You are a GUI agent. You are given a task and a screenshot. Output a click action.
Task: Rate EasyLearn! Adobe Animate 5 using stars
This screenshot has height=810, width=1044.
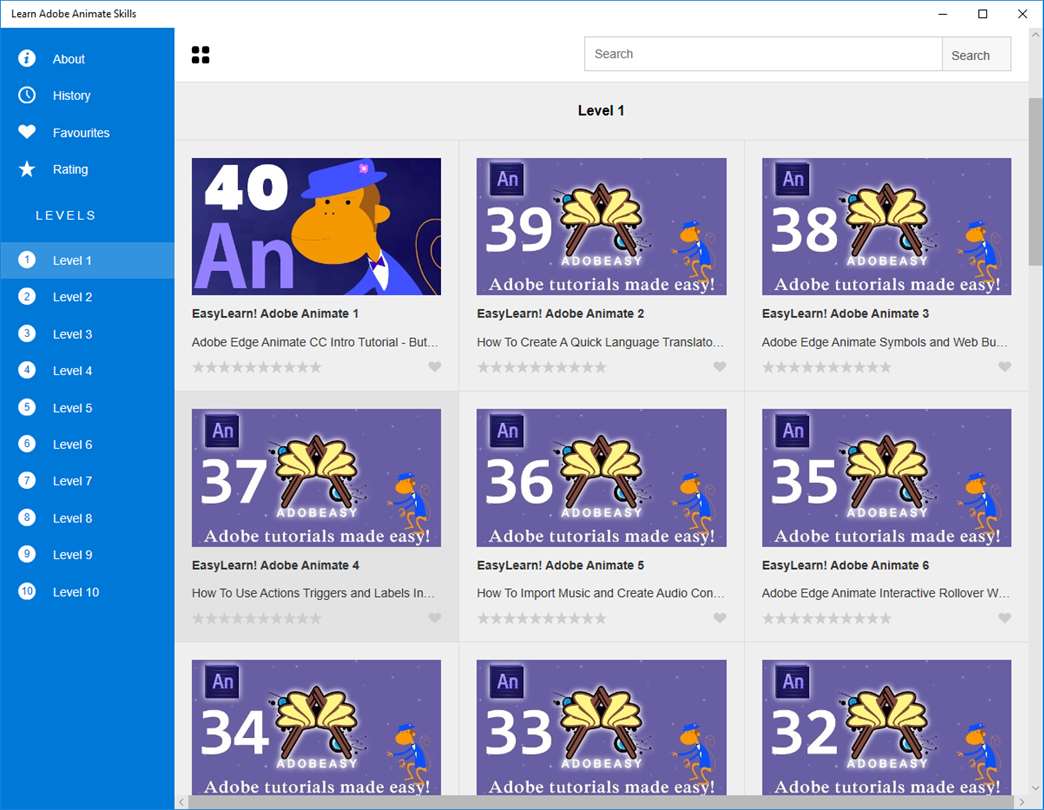(x=541, y=618)
